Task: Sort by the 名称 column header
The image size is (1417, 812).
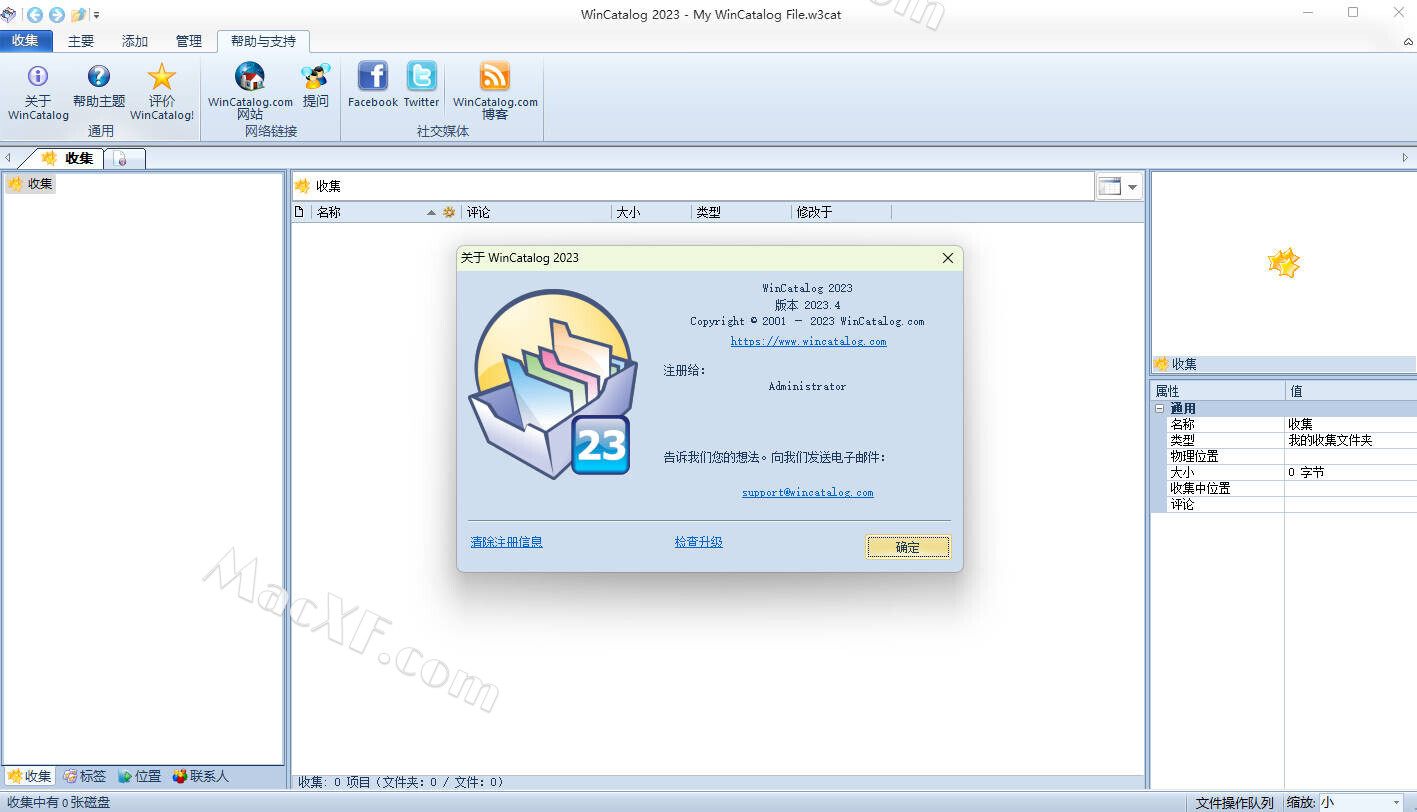Action: (329, 212)
